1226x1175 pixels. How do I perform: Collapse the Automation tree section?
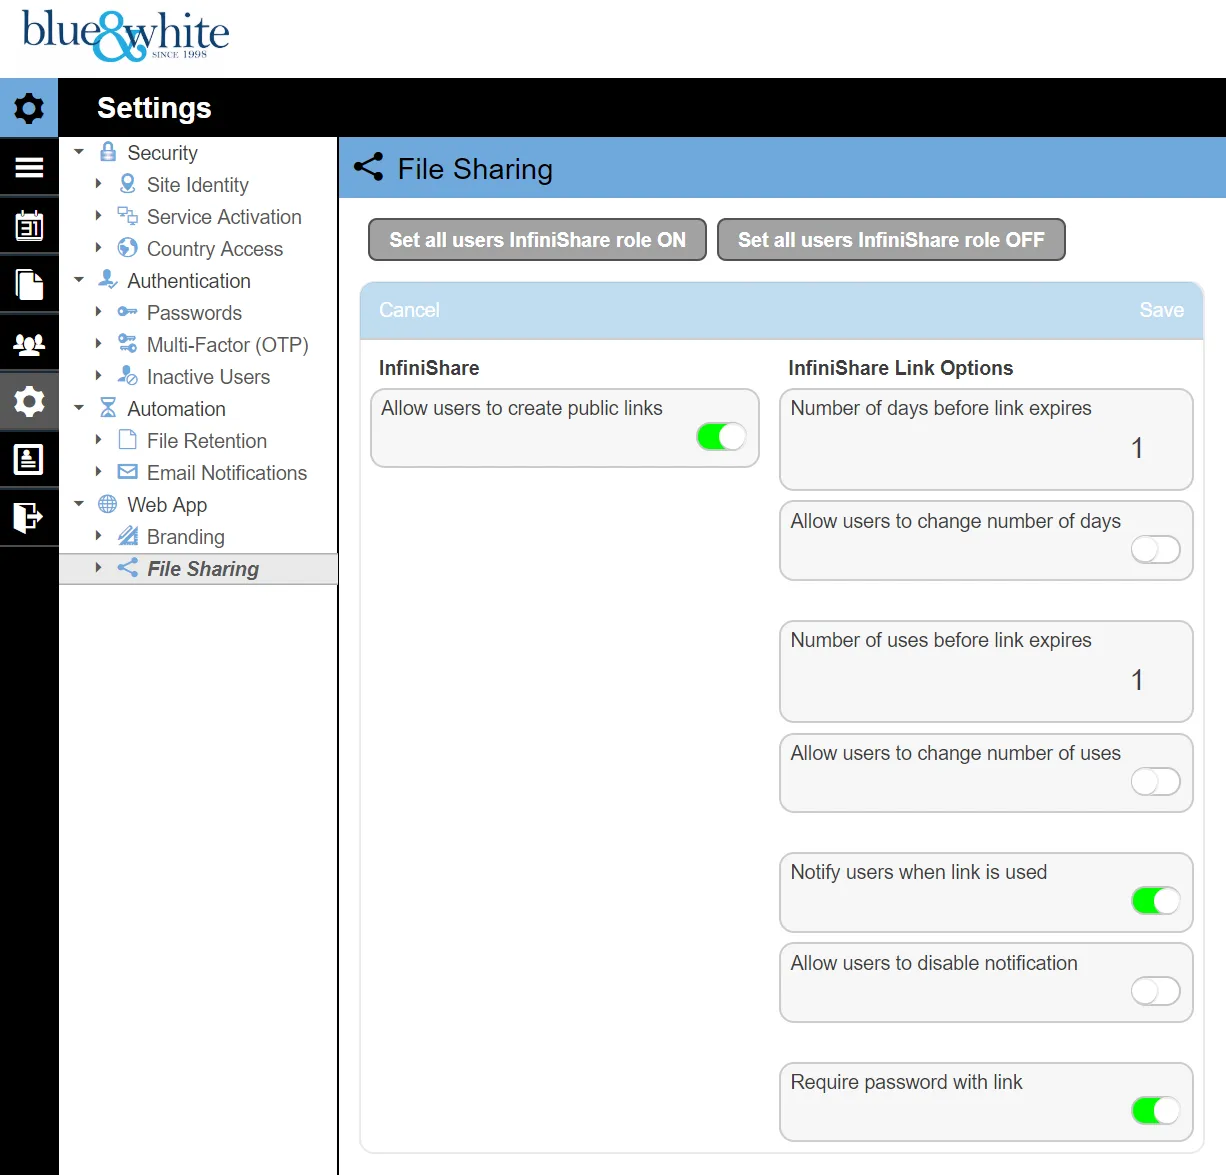[x=79, y=408]
